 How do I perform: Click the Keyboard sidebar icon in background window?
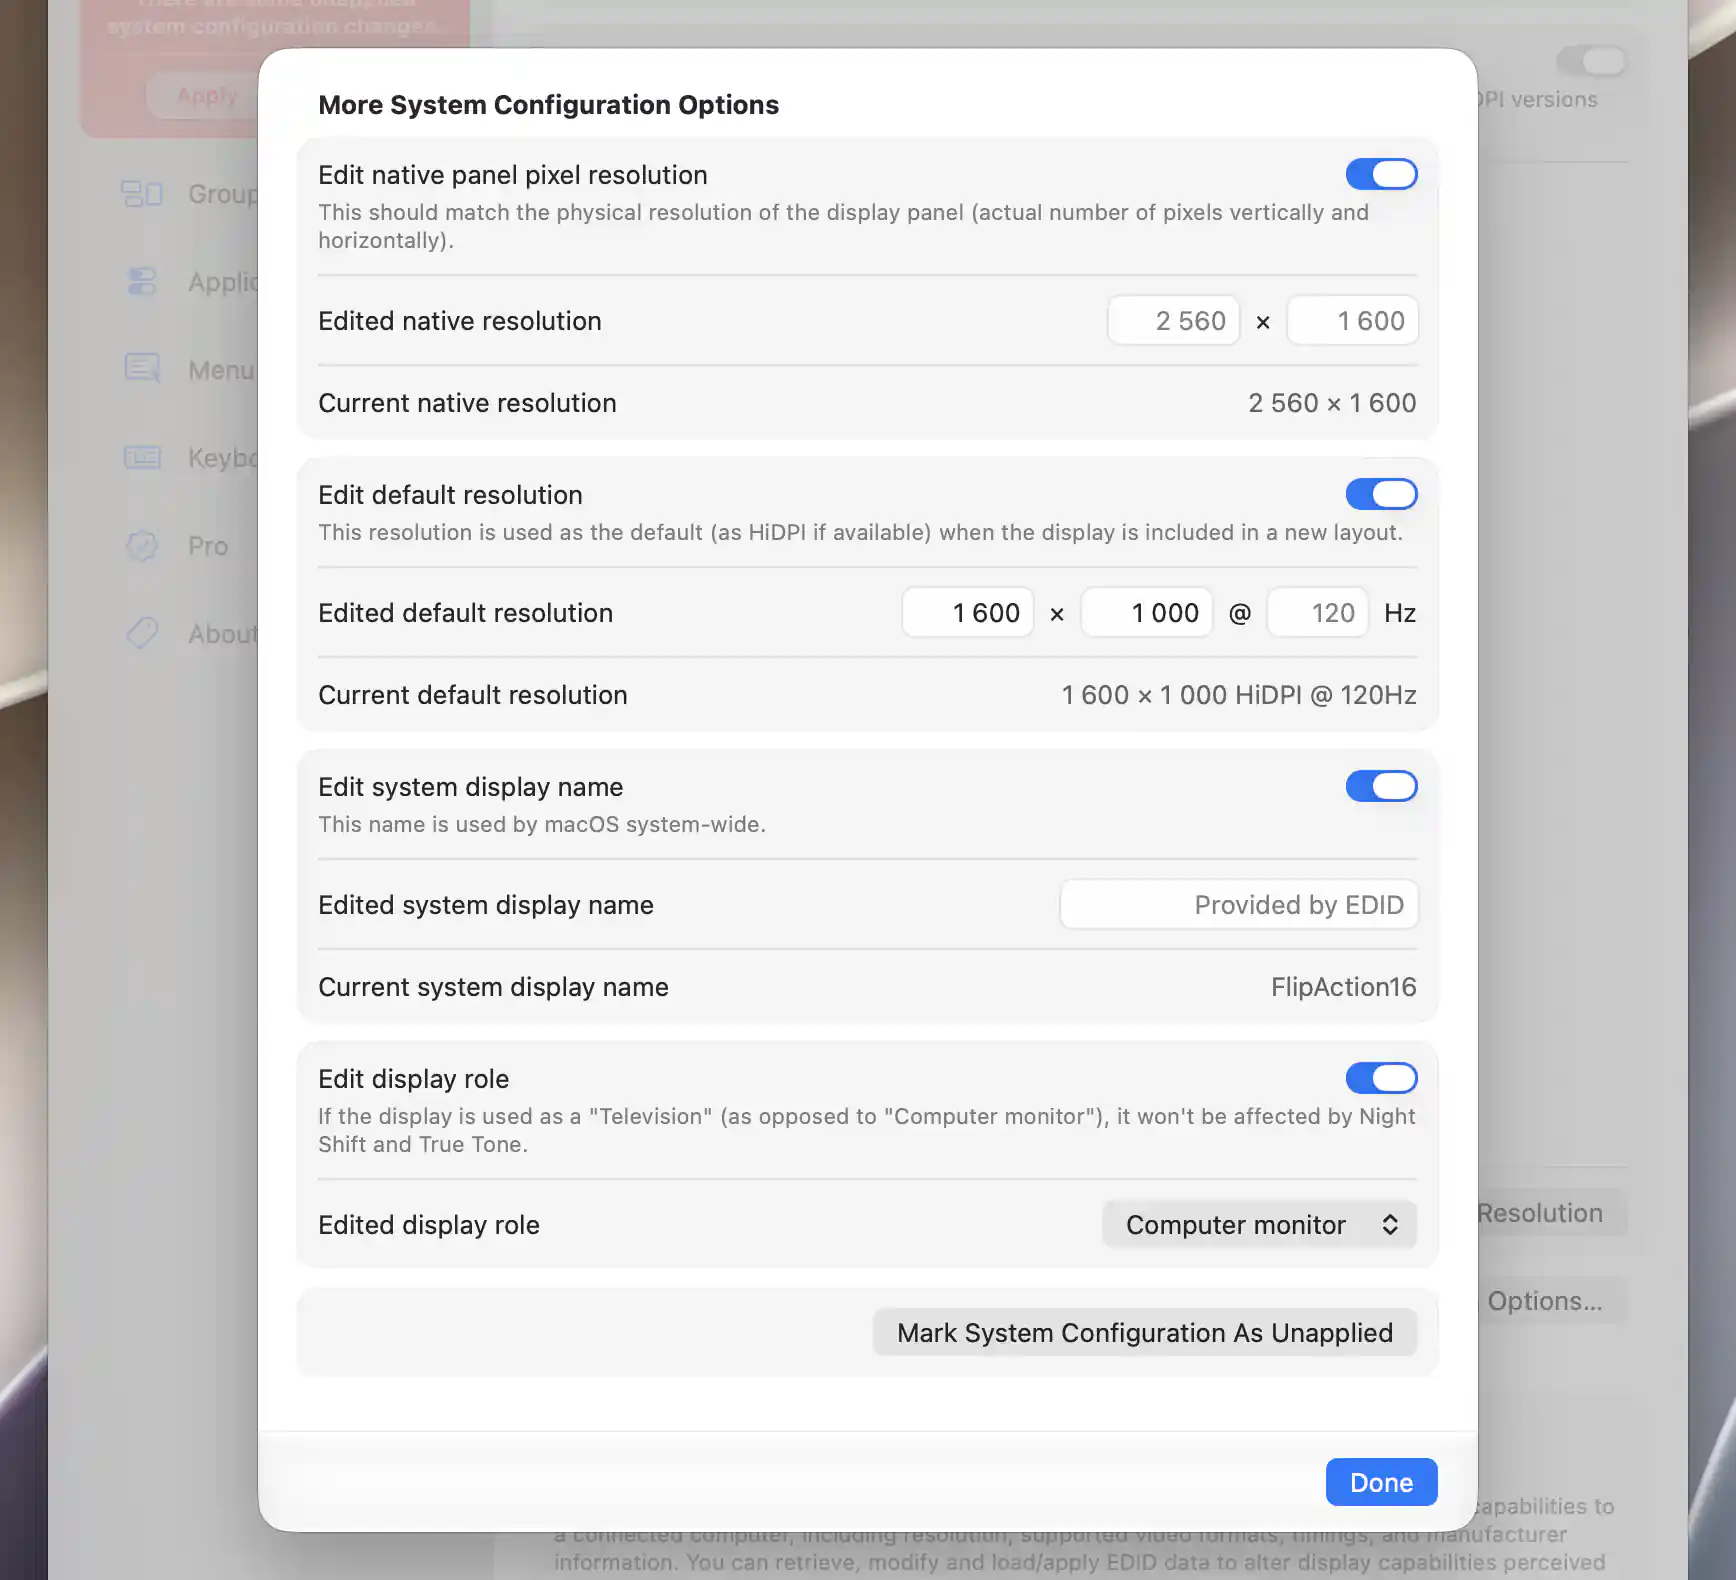(x=142, y=458)
